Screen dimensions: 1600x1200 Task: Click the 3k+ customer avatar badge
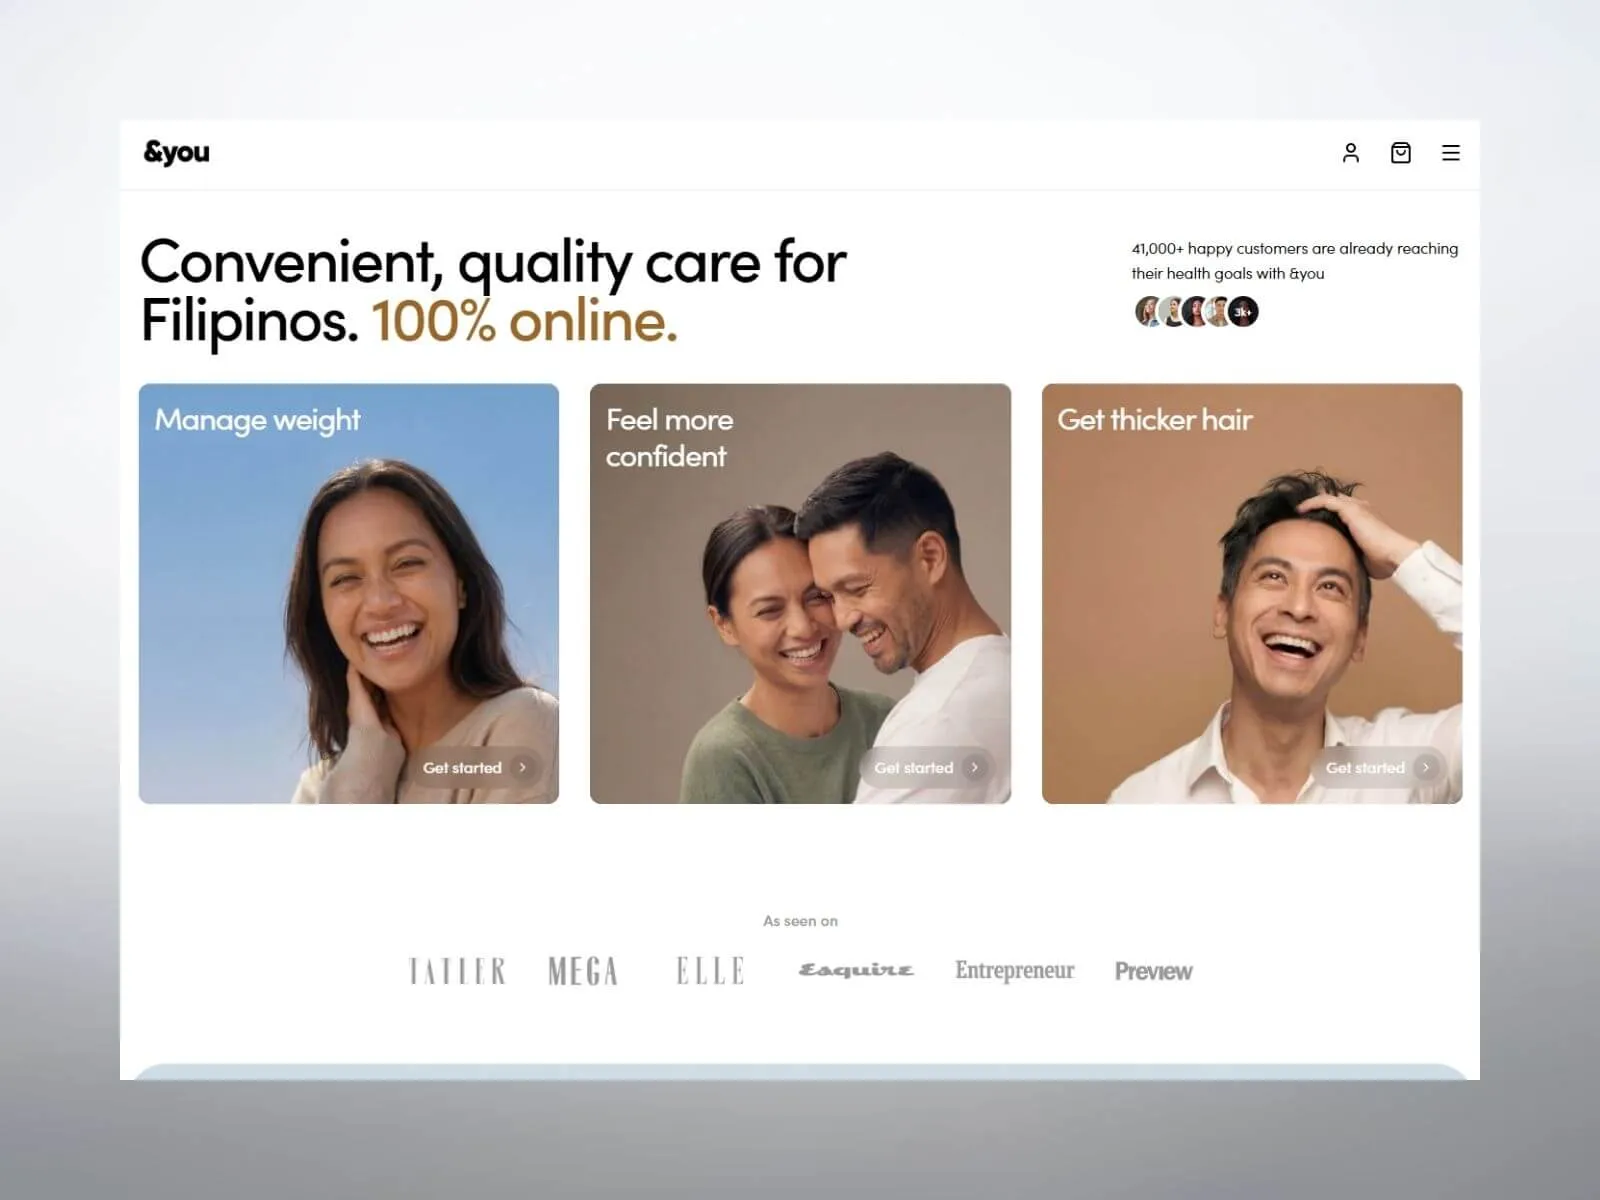[1243, 312]
